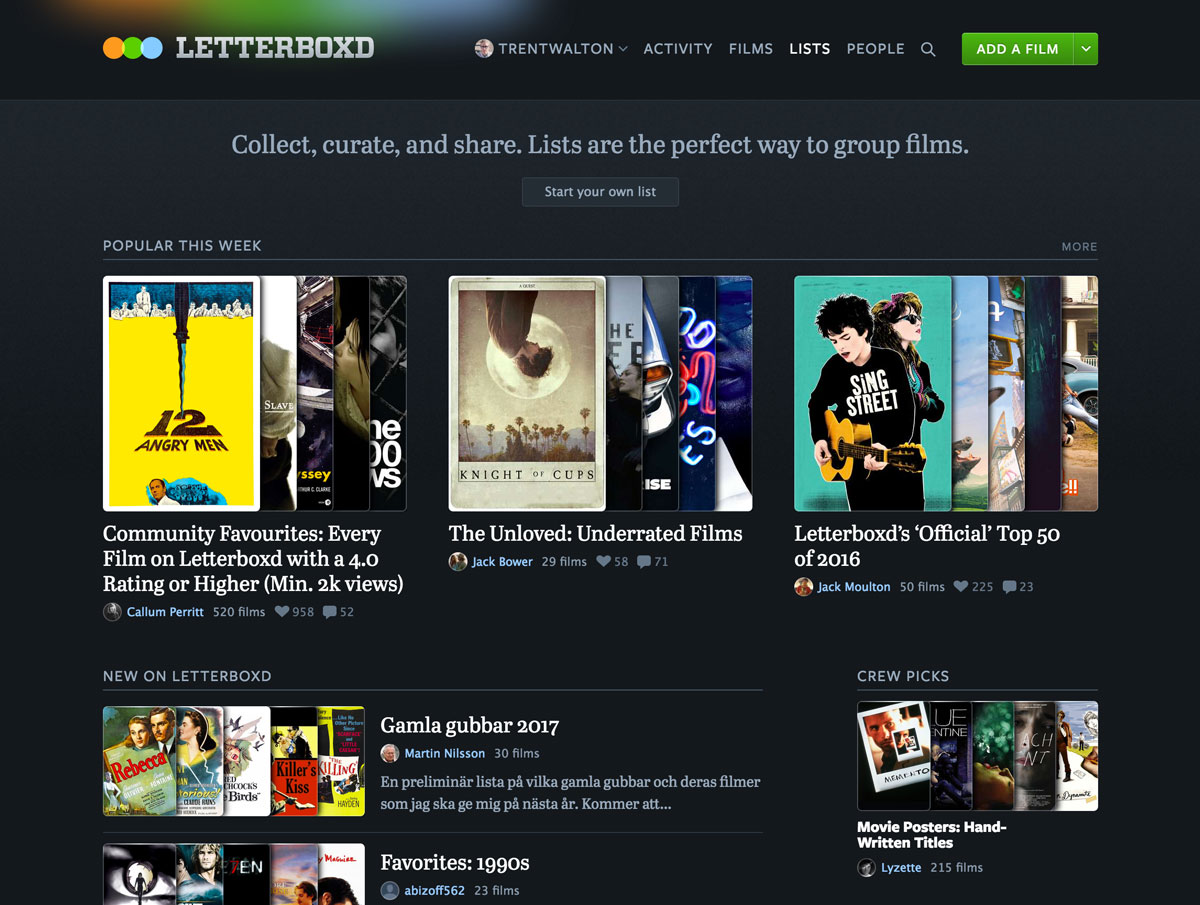Open the Activity nav item
This screenshot has height=905, width=1200.
pos(678,49)
